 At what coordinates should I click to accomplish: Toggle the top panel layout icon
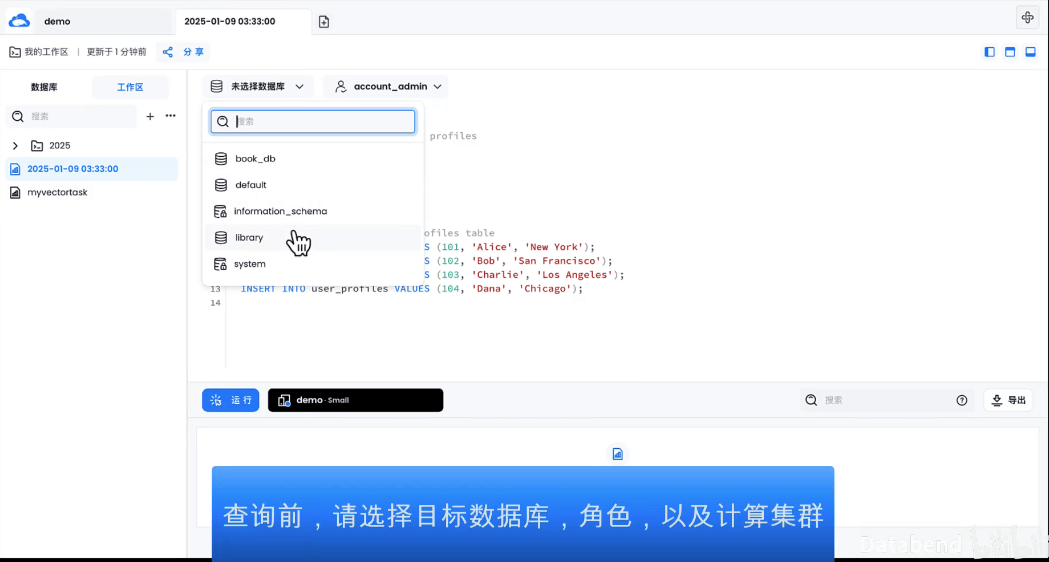(x=1010, y=52)
